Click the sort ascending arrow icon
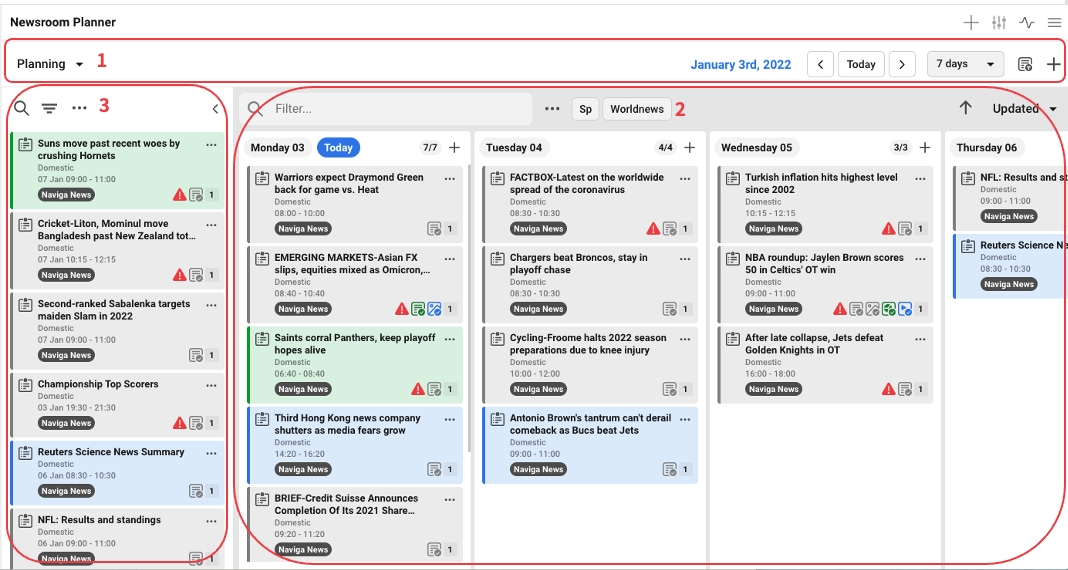The image size is (1068, 570). (965, 108)
